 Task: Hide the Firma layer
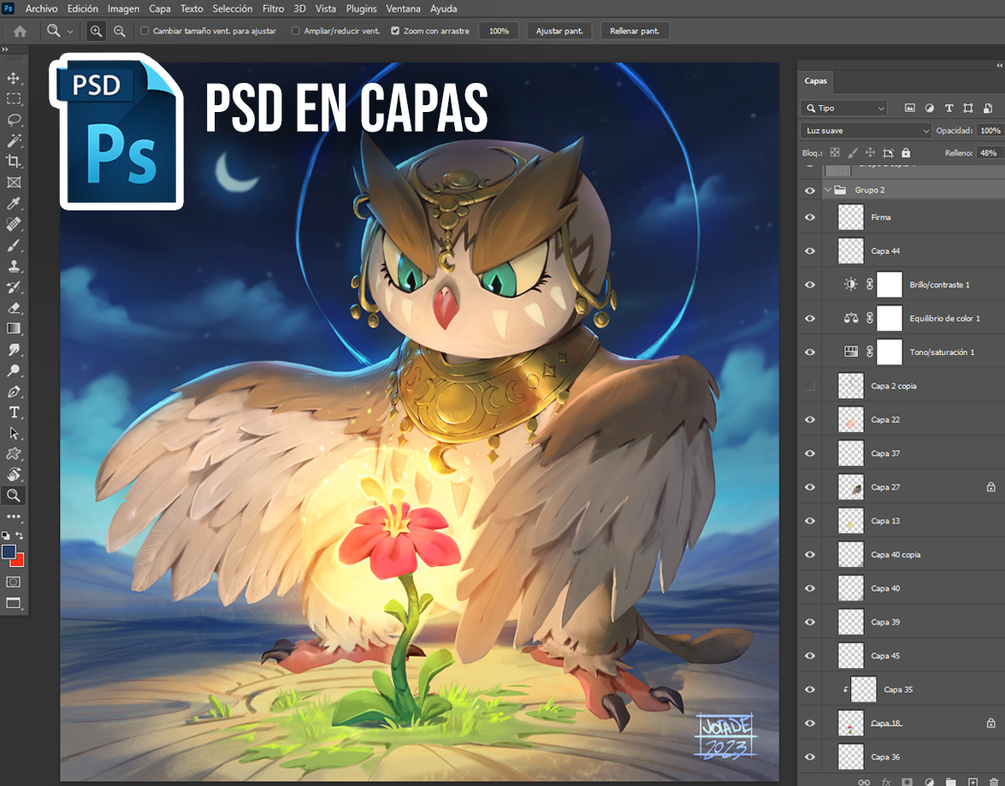coord(810,217)
